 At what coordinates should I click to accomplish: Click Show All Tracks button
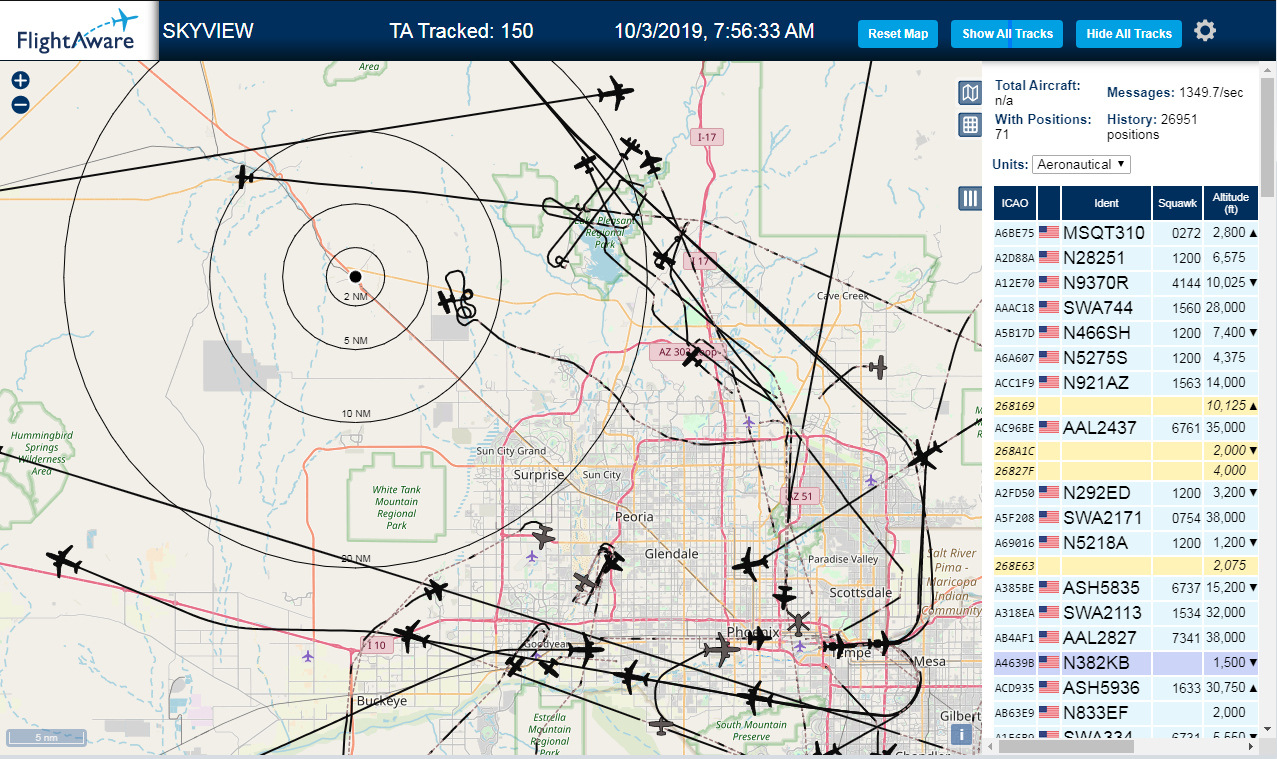tap(1008, 33)
